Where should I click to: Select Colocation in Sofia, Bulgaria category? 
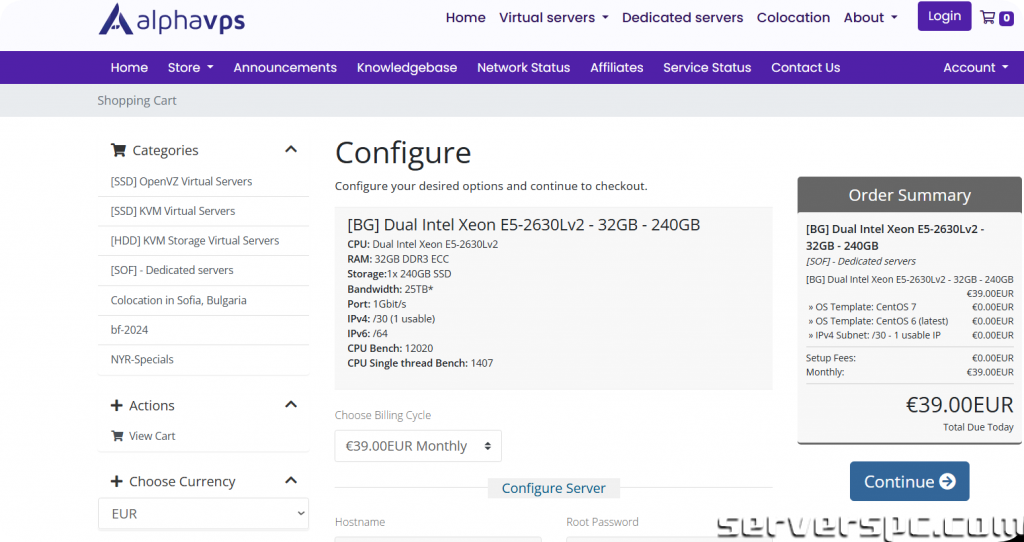(178, 300)
